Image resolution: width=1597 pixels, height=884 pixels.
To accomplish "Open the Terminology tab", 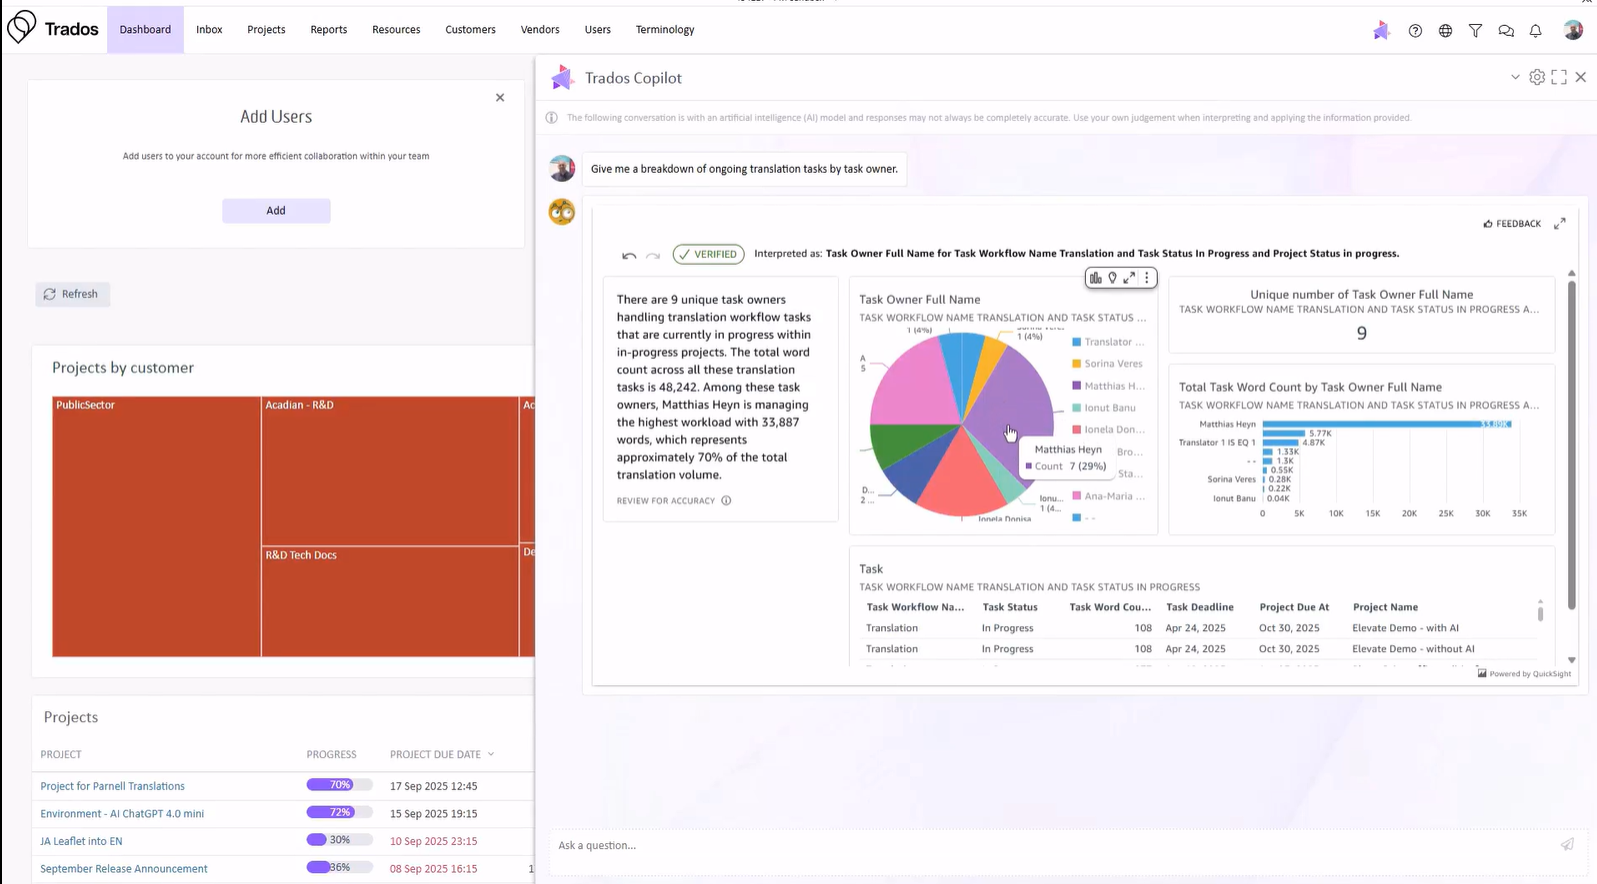I will point(665,29).
